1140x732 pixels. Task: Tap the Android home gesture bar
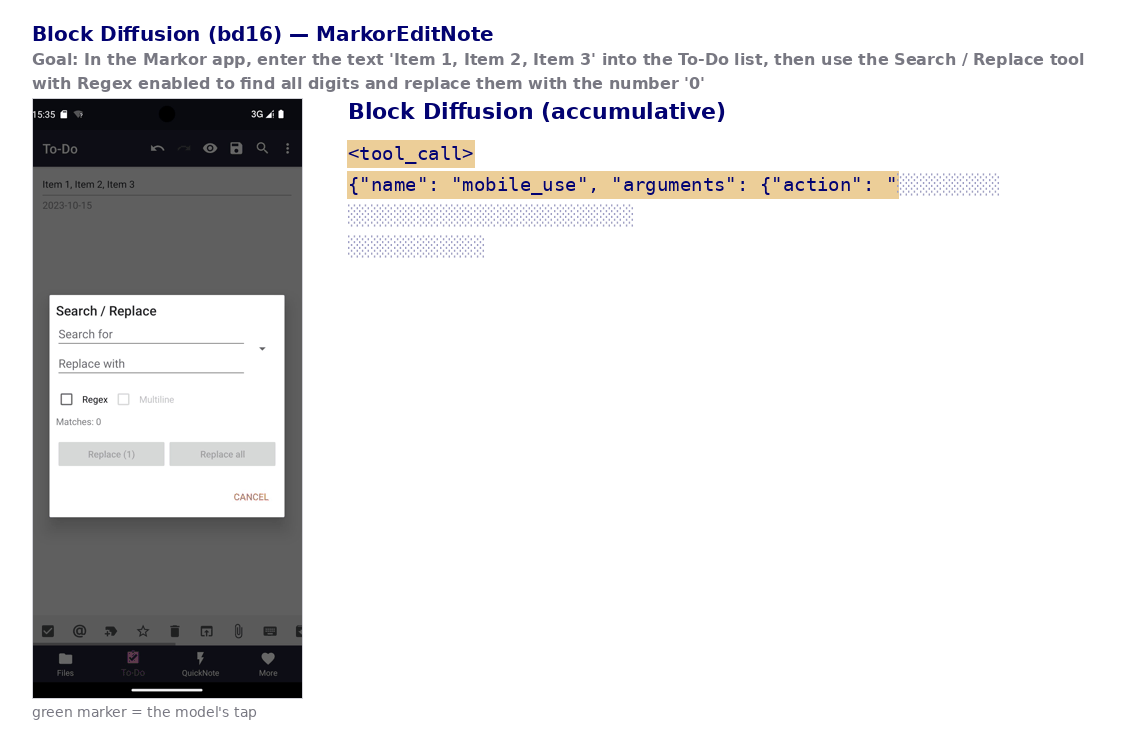click(x=167, y=690)
